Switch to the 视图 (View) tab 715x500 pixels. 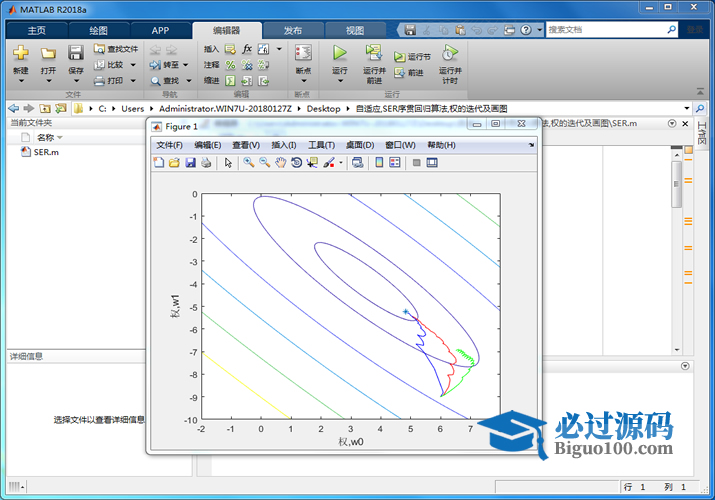[355, 31]
